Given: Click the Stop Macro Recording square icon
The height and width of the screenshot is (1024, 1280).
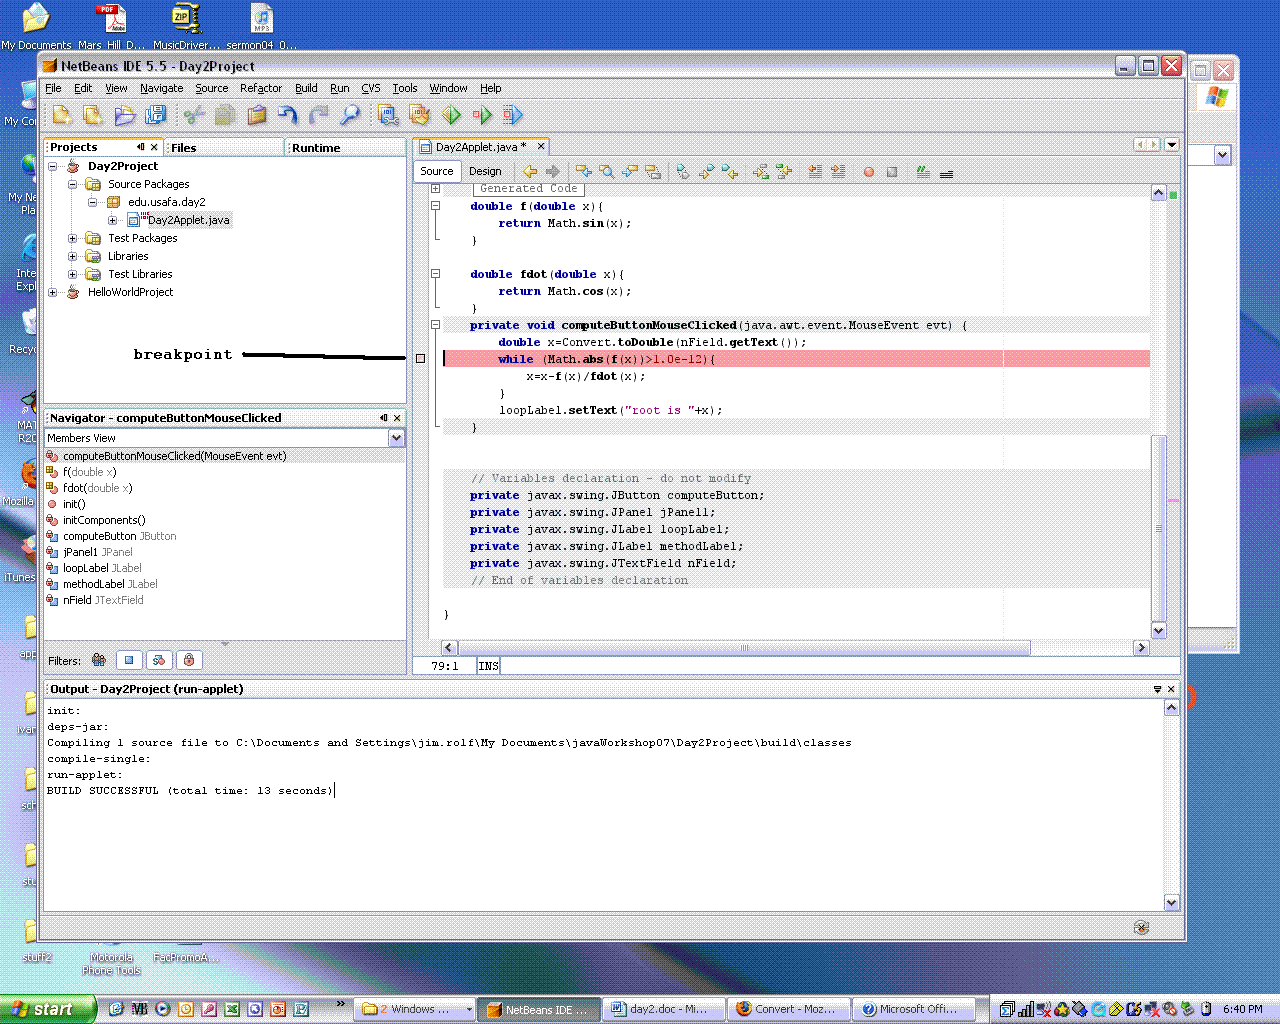Looking at the screenshot, I should click(892, 172).
